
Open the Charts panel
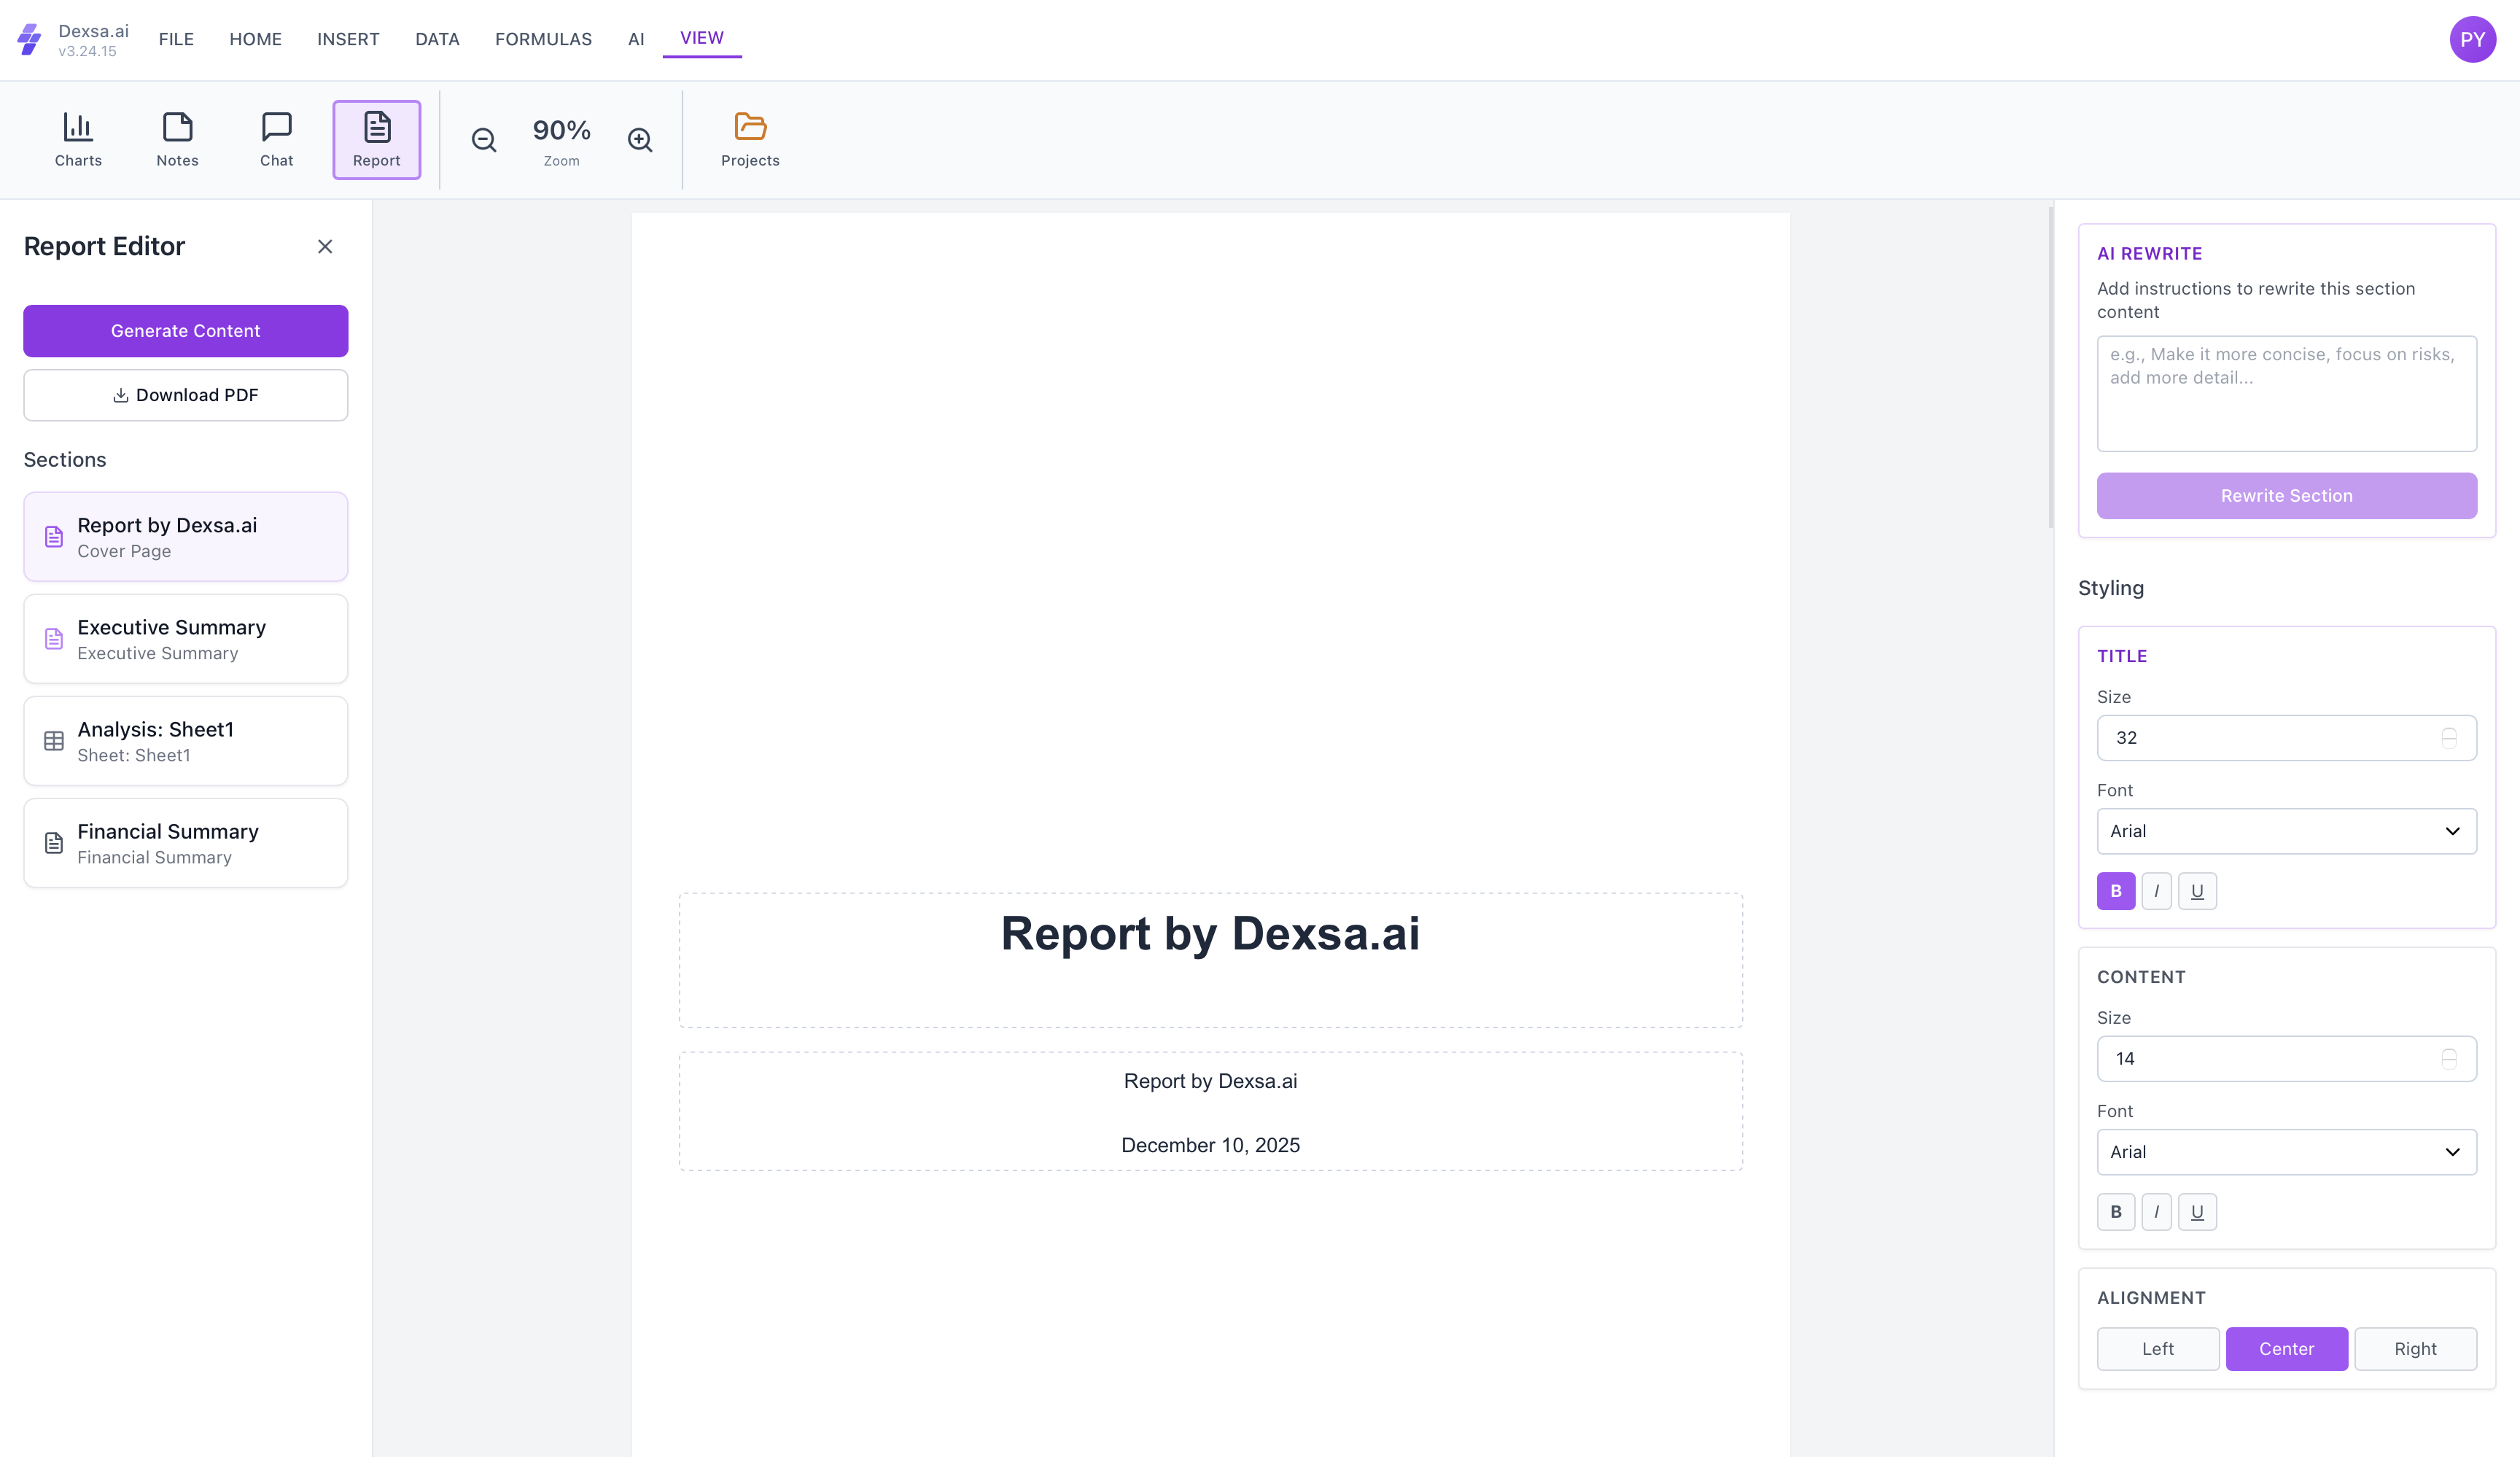point(77,139)
